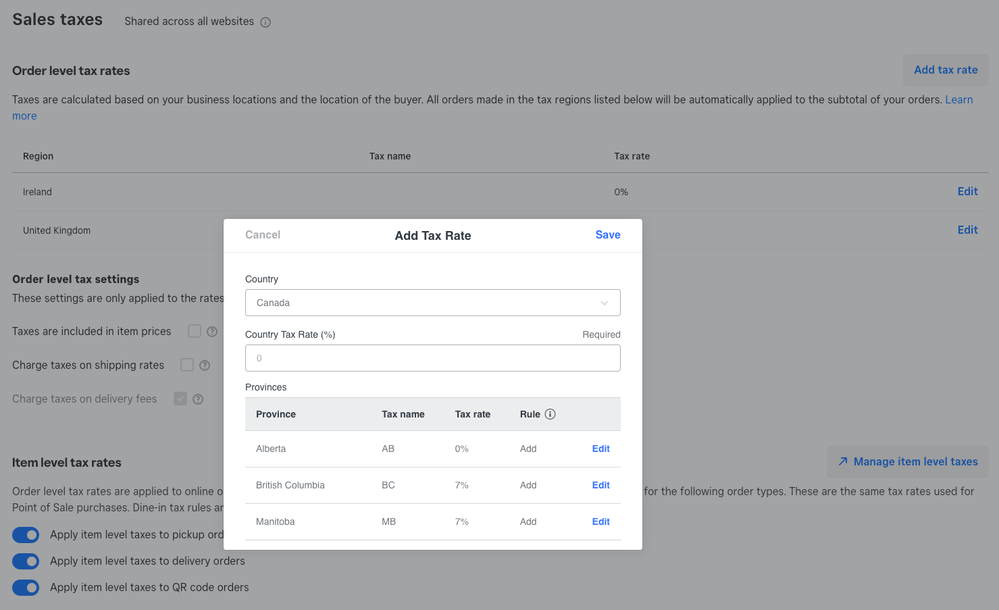Screen dimensions: 999x610
Task: Edit the Manitoba province tax rate
Action: 600,522
